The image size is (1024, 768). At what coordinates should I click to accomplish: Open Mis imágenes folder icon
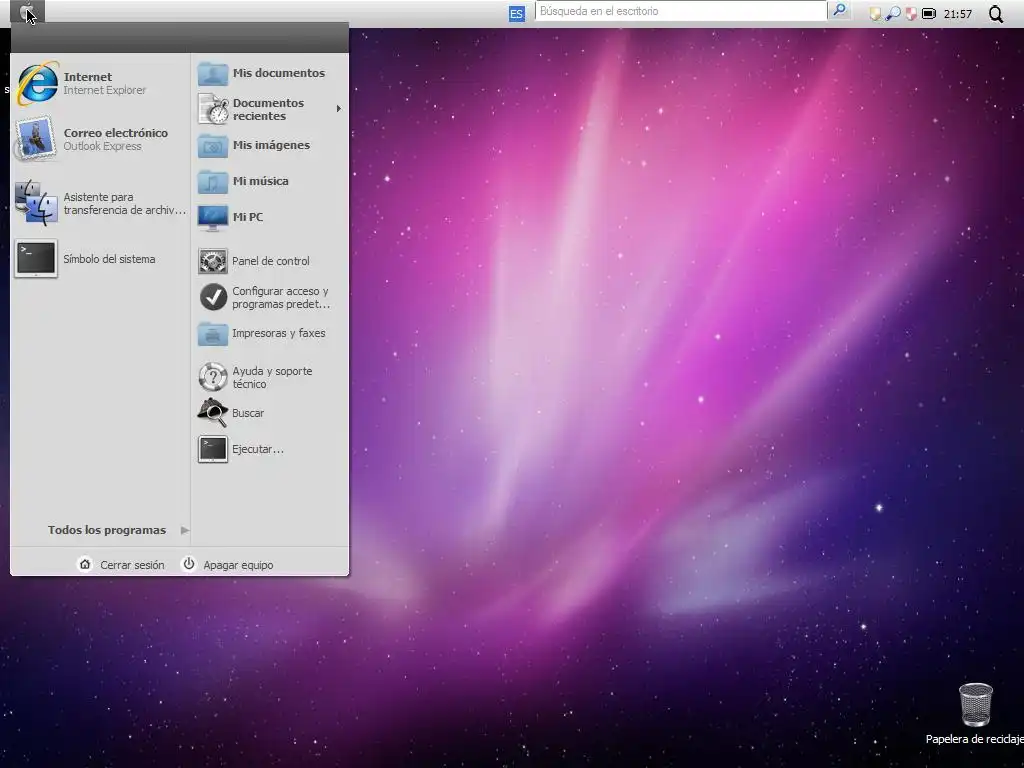[212, 146]
